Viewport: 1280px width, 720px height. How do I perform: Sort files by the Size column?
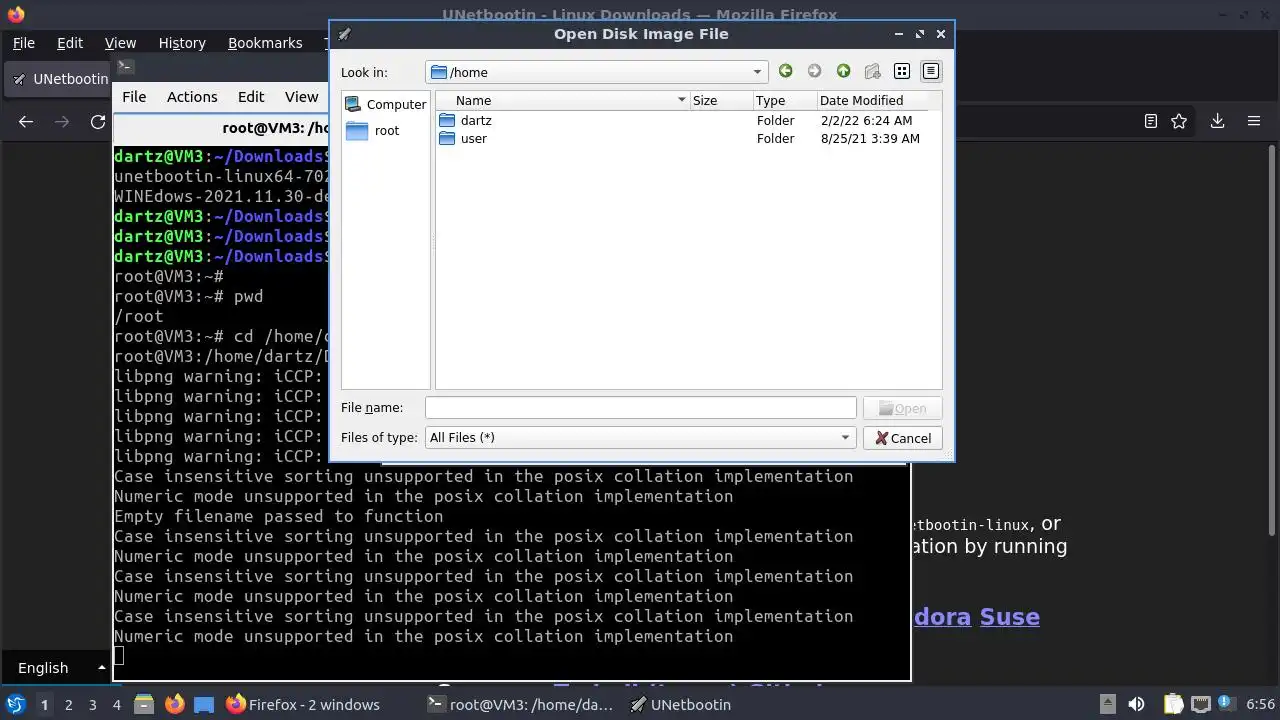tap(721, 100)
